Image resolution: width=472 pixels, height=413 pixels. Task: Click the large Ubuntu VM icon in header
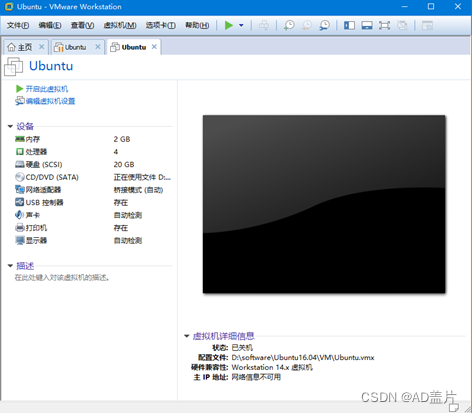13,66
